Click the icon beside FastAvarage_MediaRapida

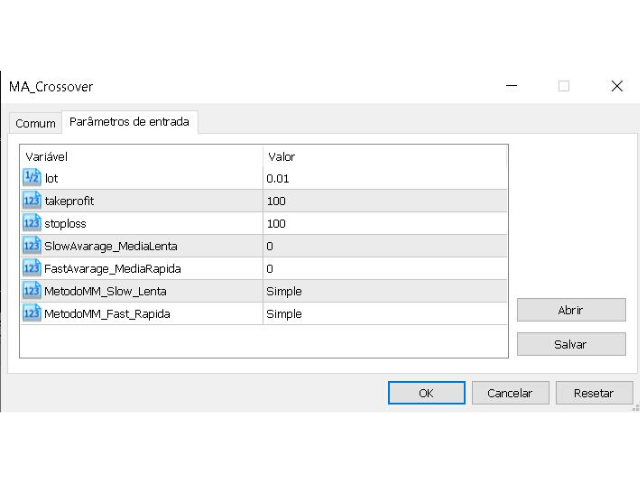[32, 268]
